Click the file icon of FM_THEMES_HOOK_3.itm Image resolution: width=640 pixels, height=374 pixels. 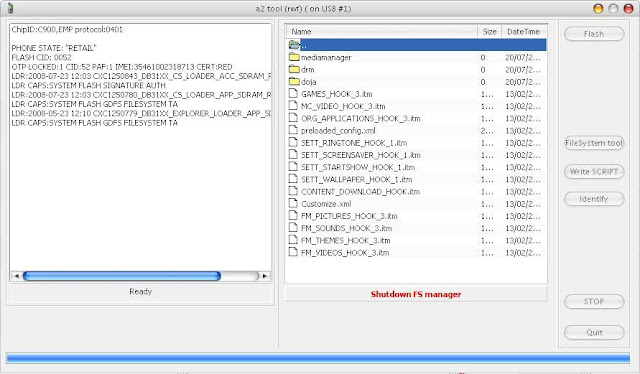[x=293, y=240]
